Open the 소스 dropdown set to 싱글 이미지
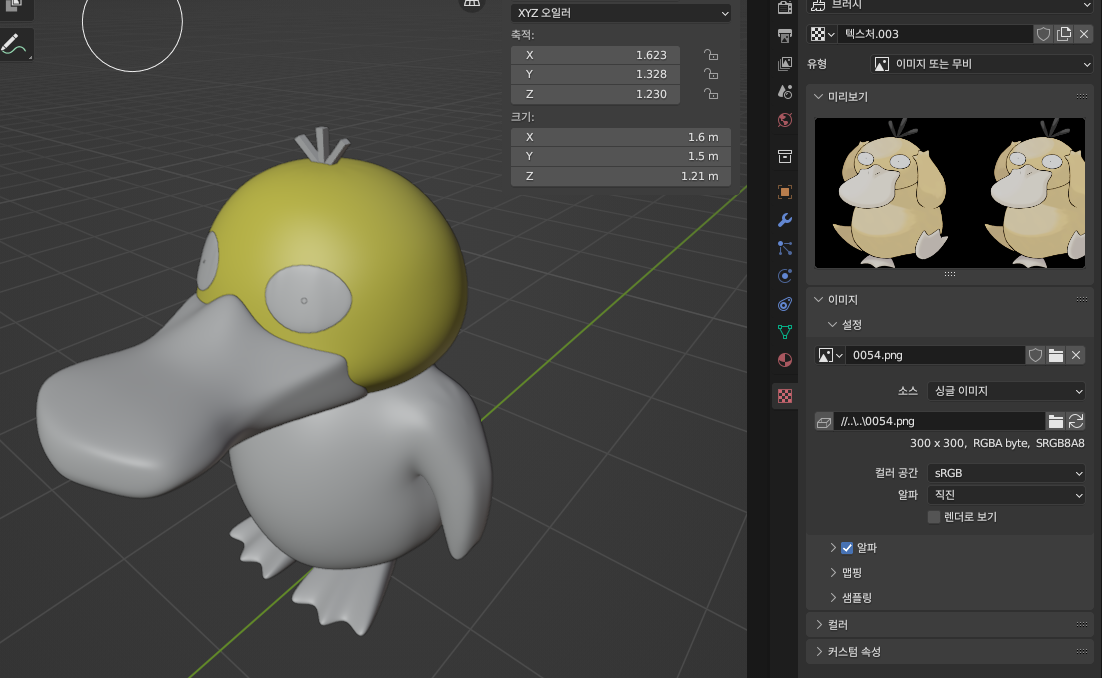The width and height of the screenshot is (1102, 678). tap(1006, 391)
